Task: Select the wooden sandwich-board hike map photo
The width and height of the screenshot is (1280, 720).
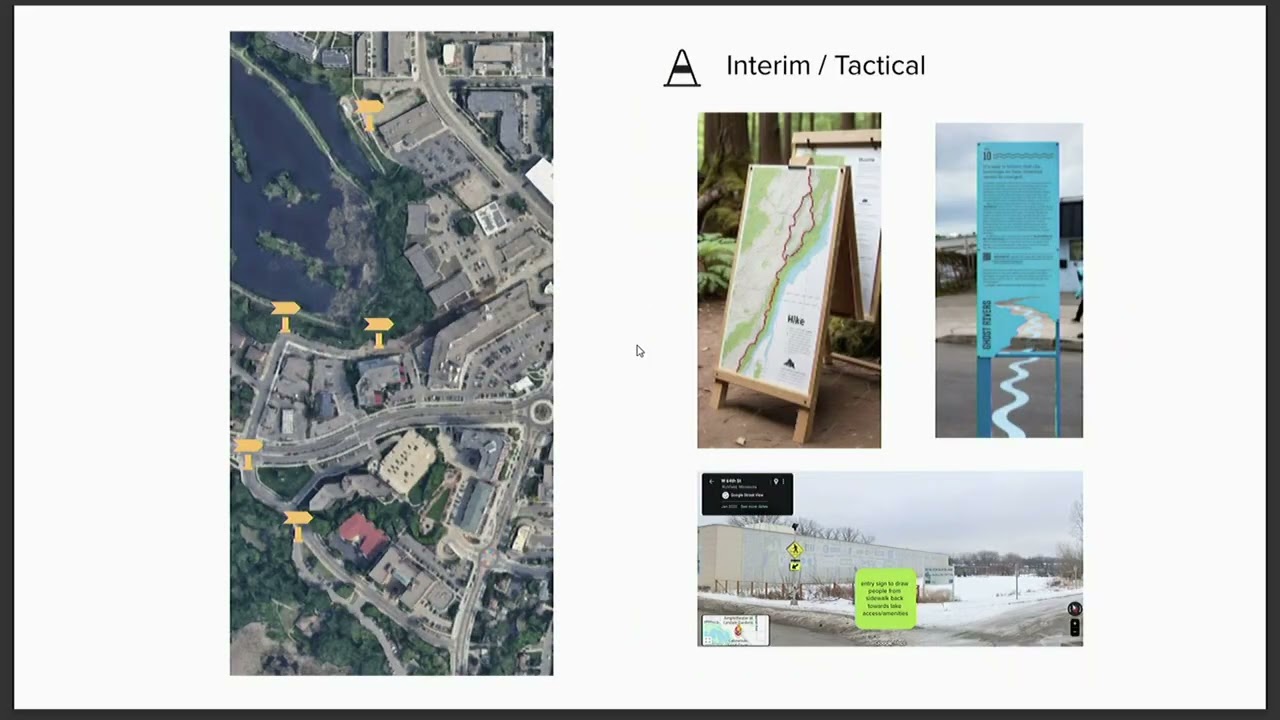Action: click(x=789, y=280)
